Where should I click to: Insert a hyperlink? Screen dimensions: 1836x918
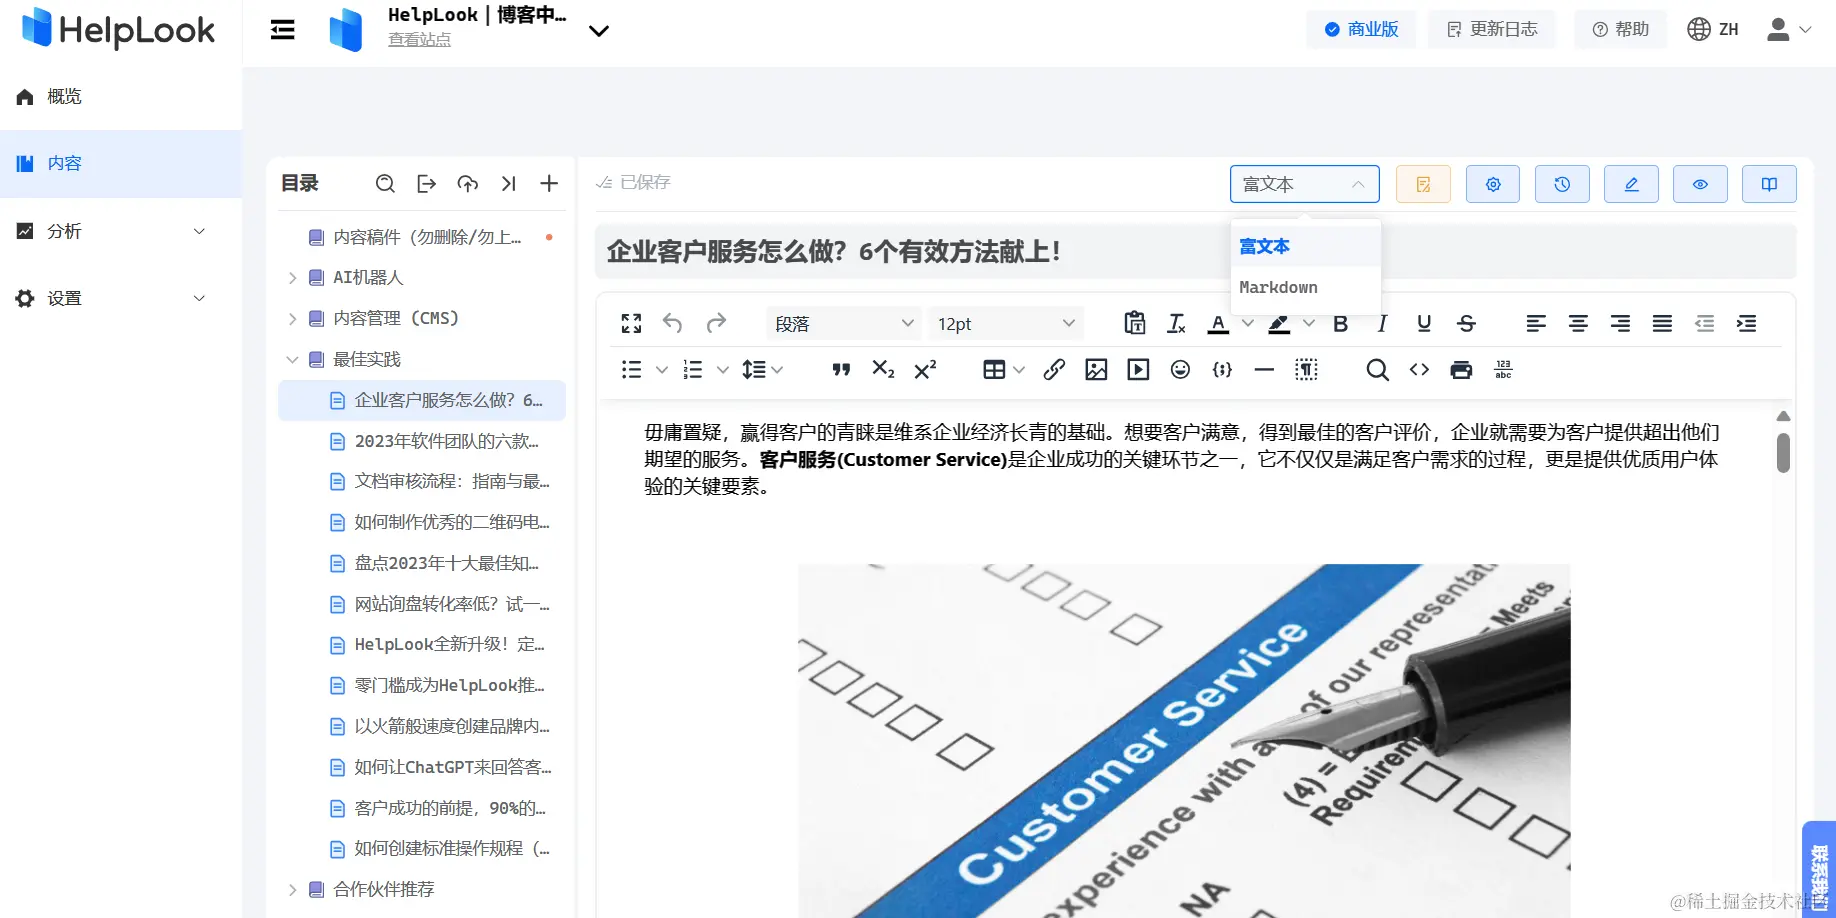1054,370
